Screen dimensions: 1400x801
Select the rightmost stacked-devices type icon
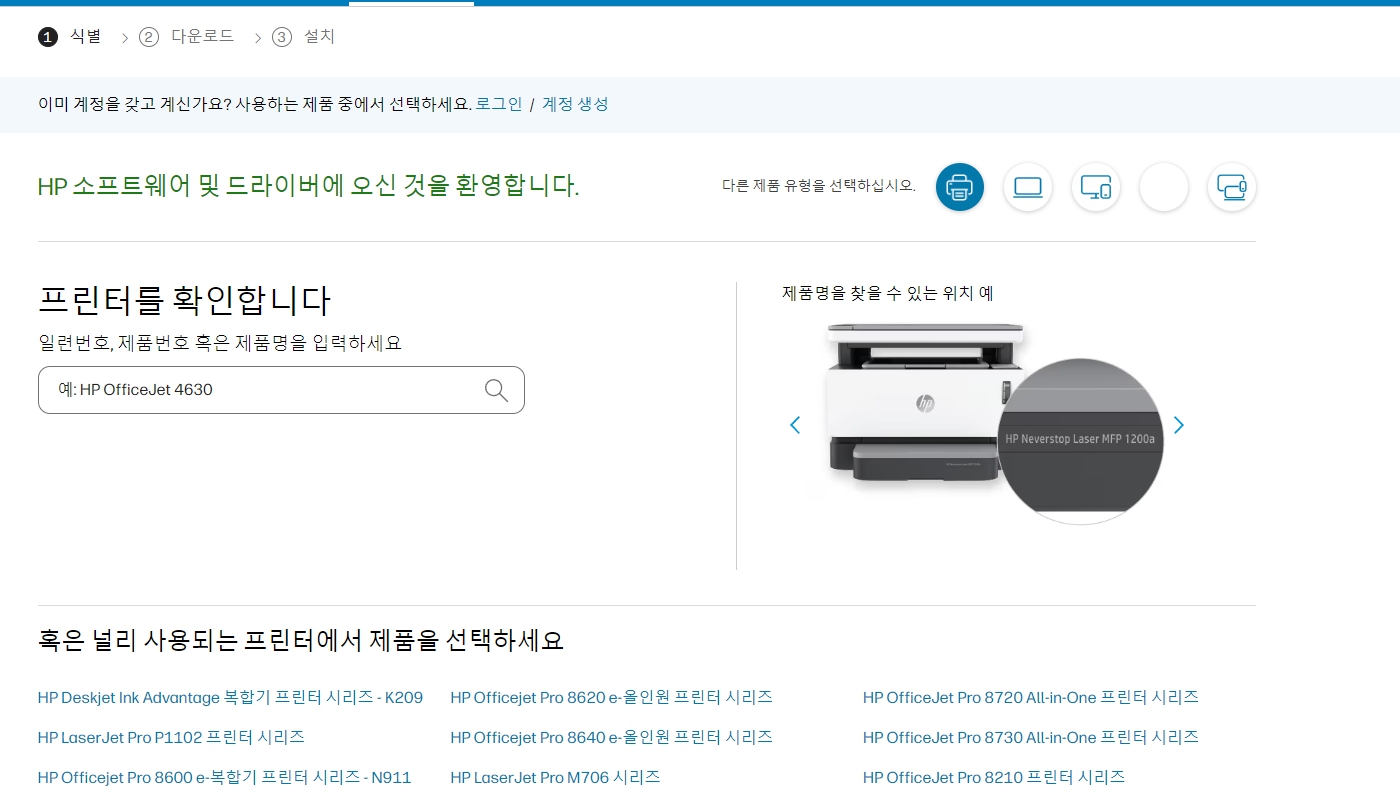click(1231, 187)
